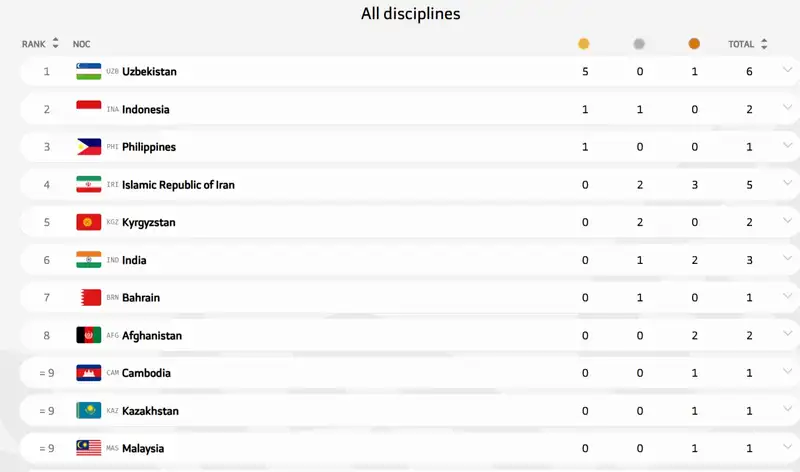Click the Afghanistan flag icon
The height and width of the screenshot is (472, 800).
coord(88,335)
